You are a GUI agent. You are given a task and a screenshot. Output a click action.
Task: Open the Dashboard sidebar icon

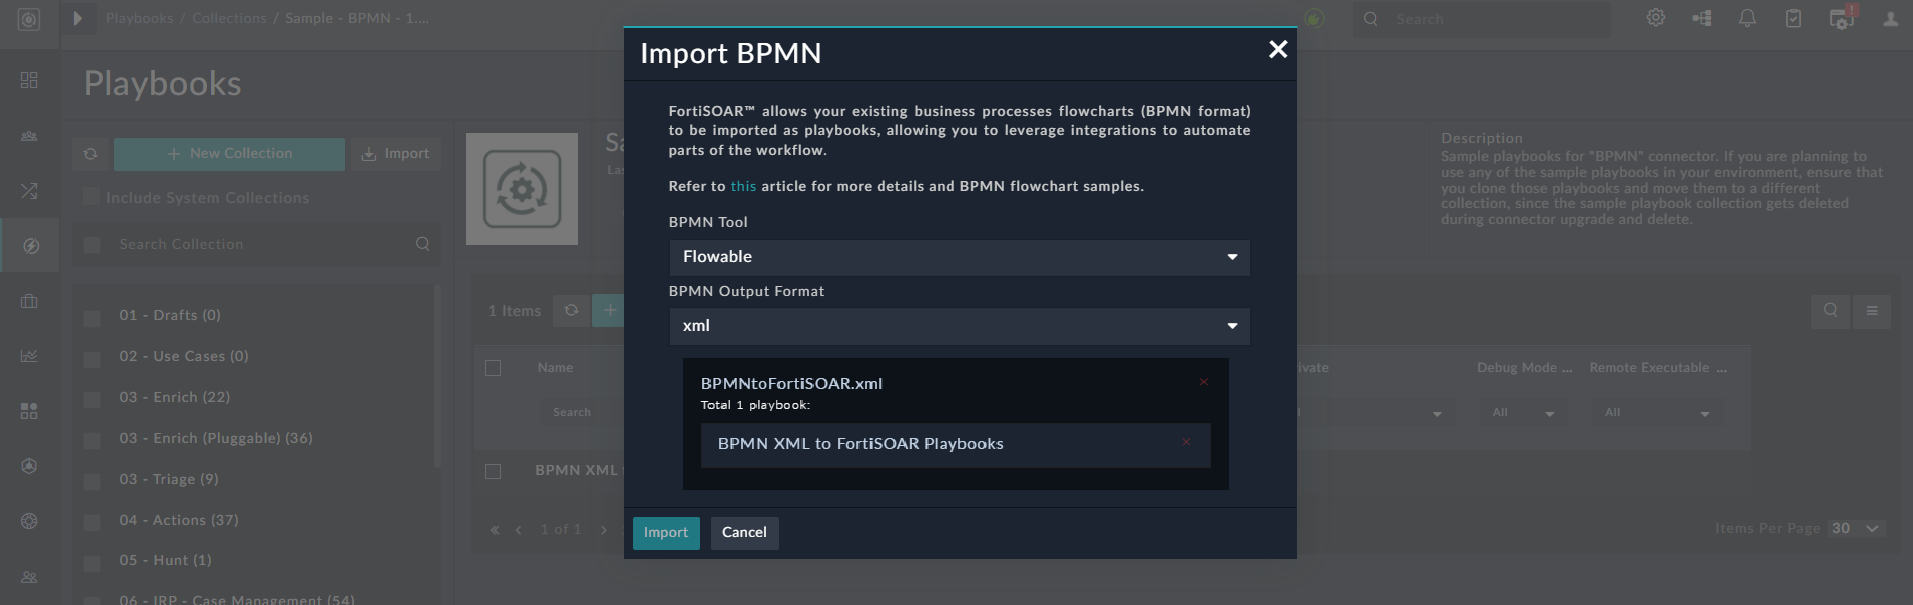pyautogui.click(x=29, y=80)
